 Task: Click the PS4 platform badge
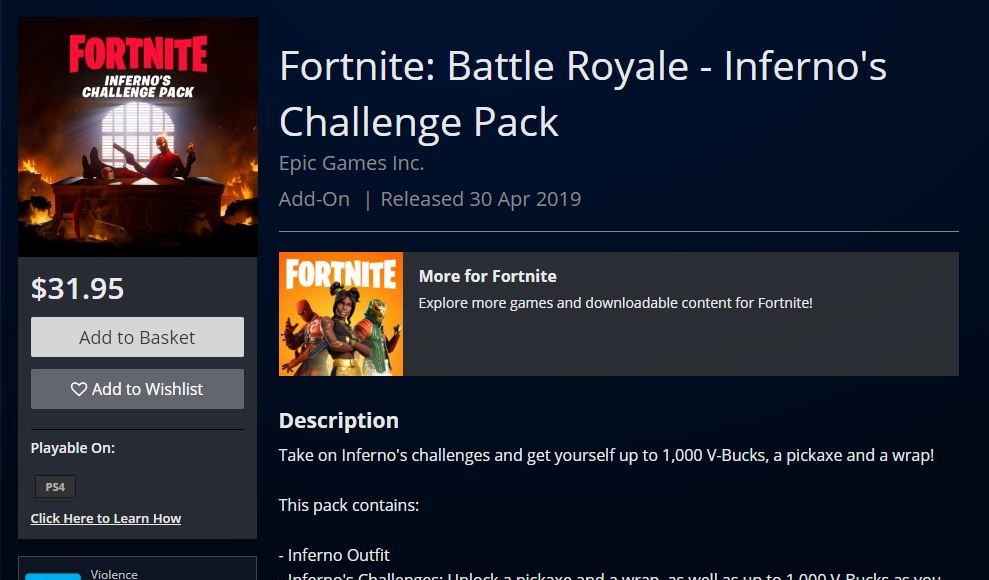[x=55, y=487]
